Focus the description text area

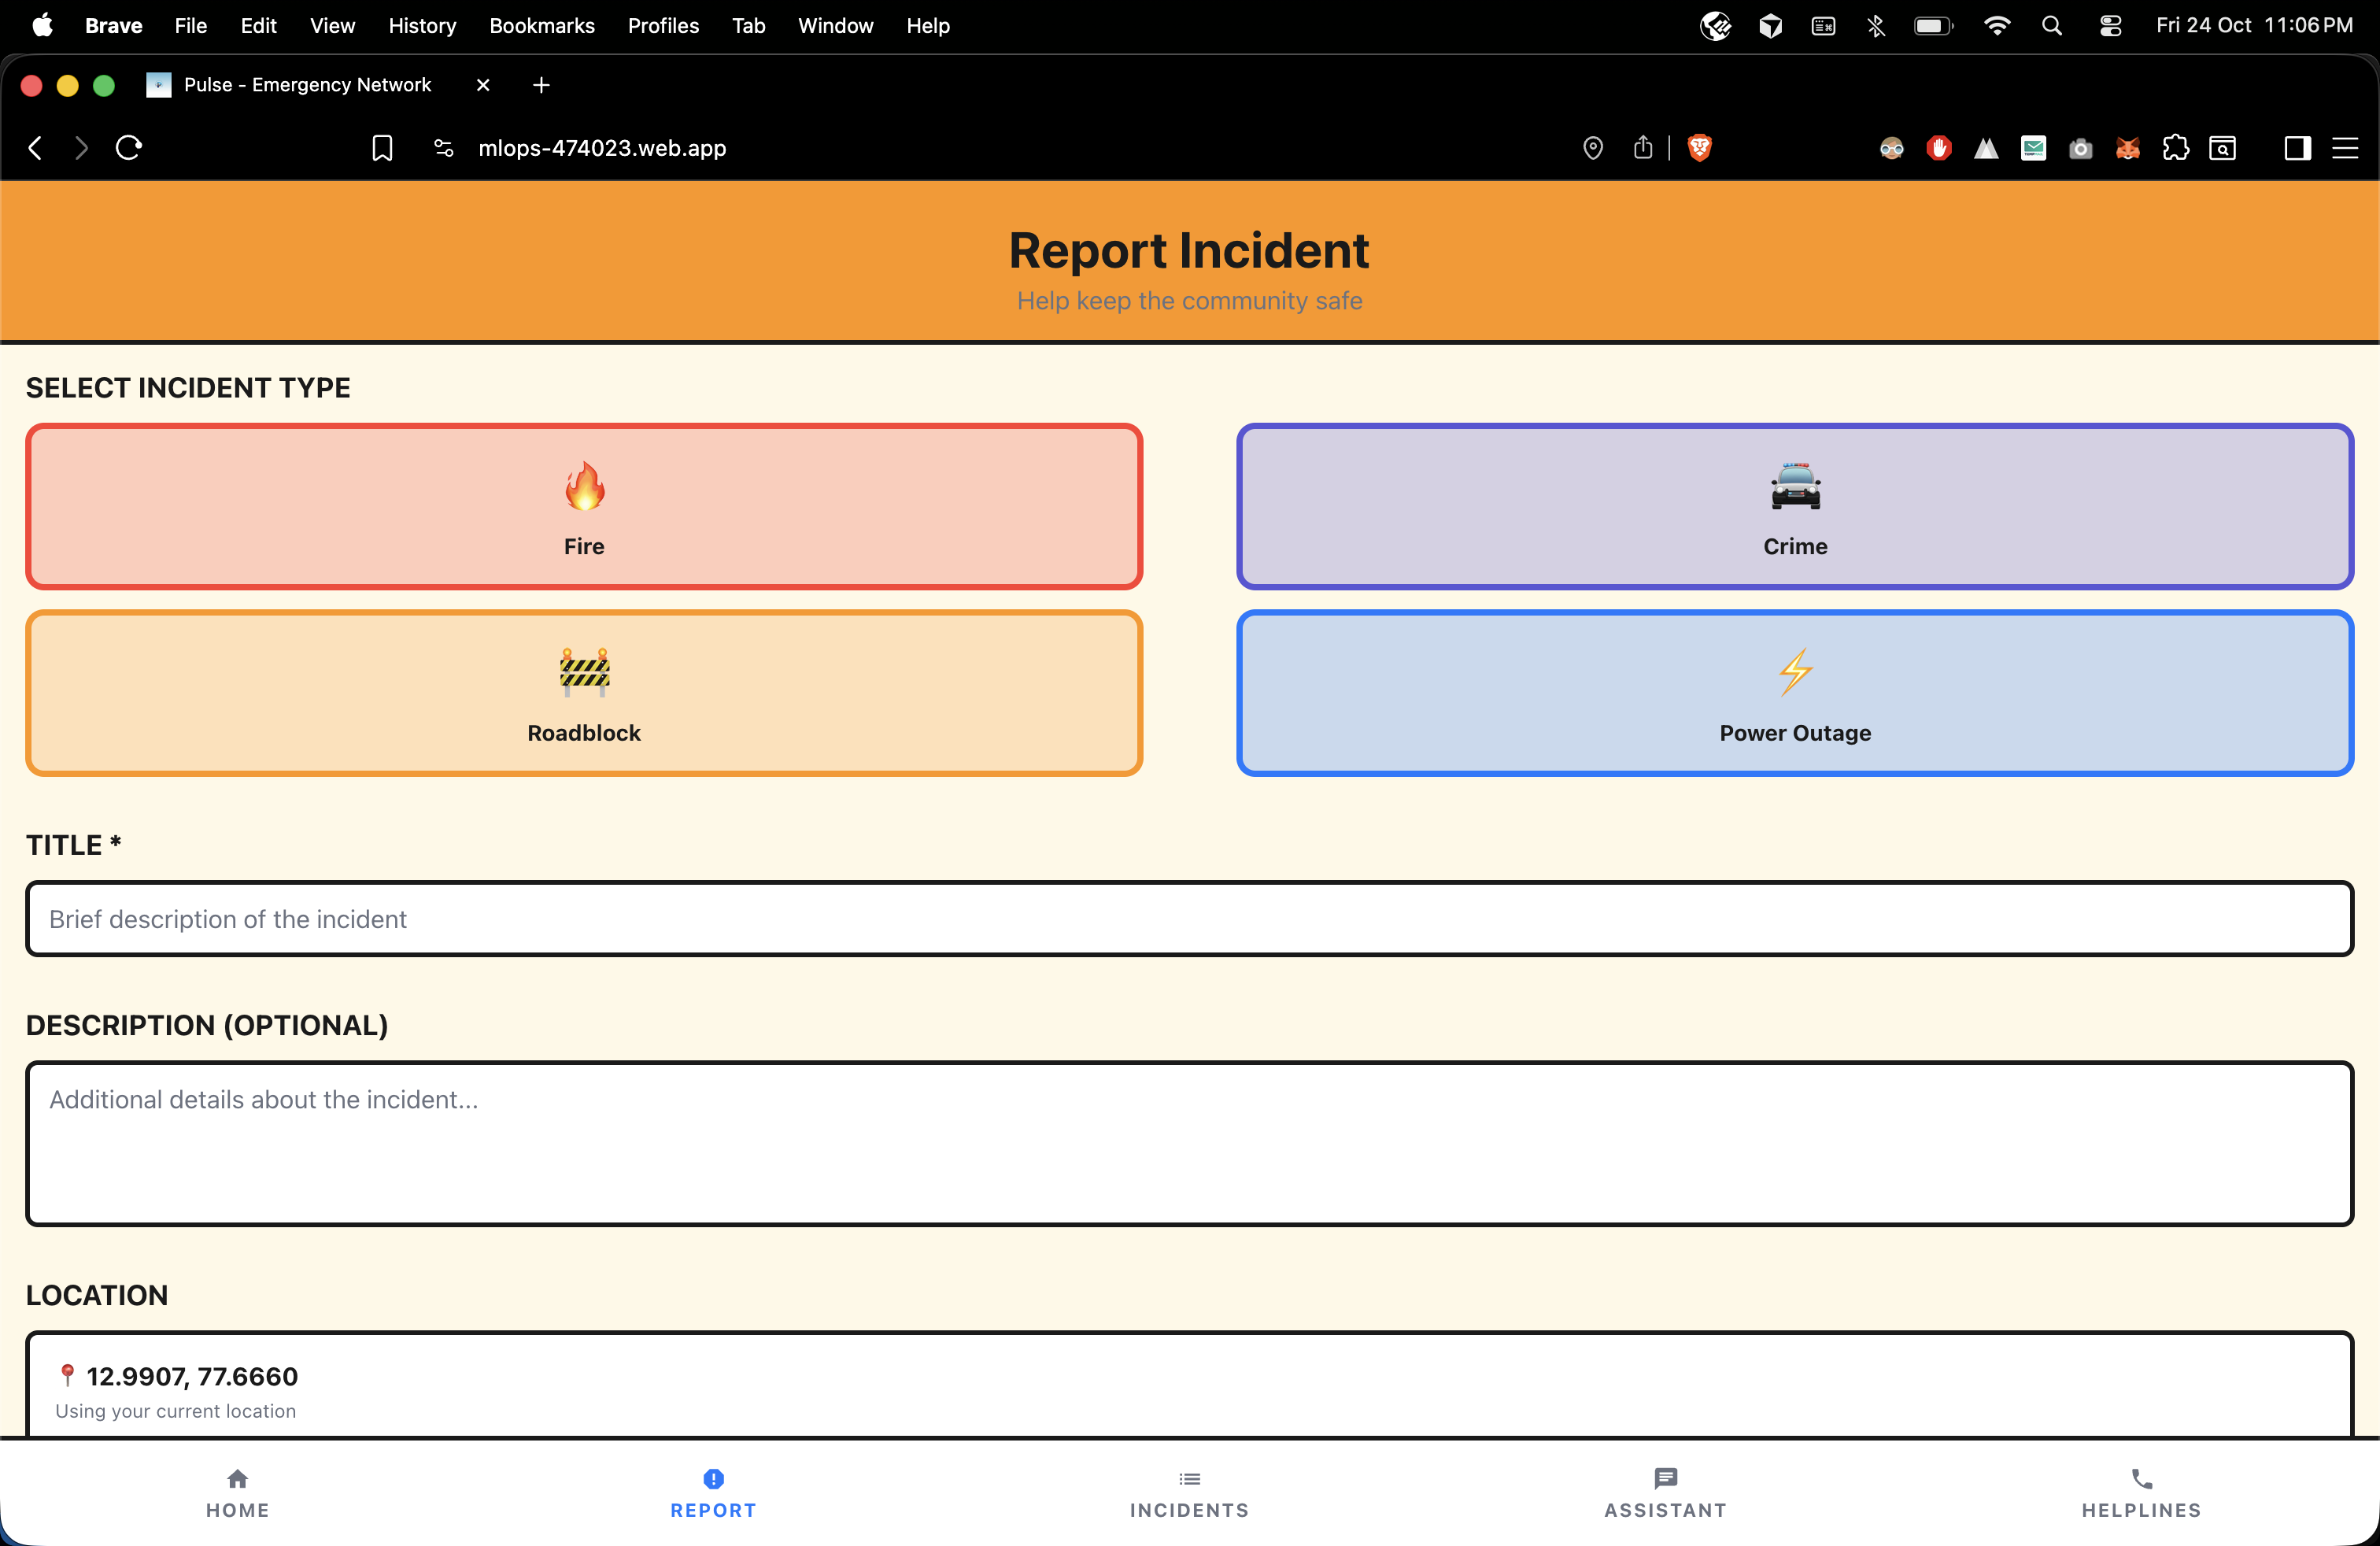[x=1189, y=1143]
